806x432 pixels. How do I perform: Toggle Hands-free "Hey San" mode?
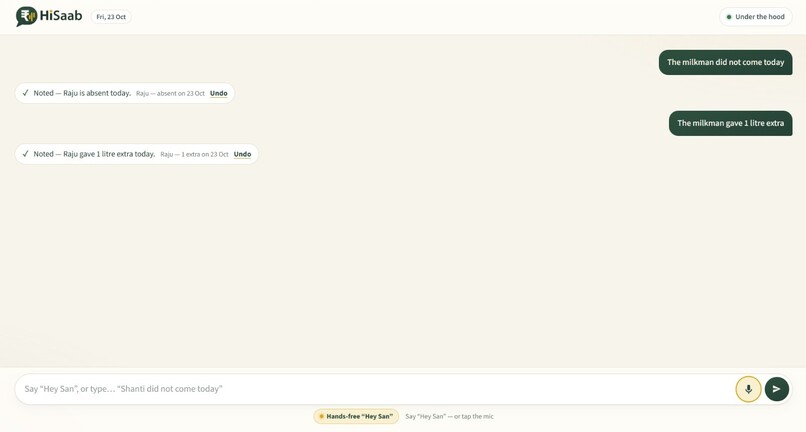click(x=356, y=416)
